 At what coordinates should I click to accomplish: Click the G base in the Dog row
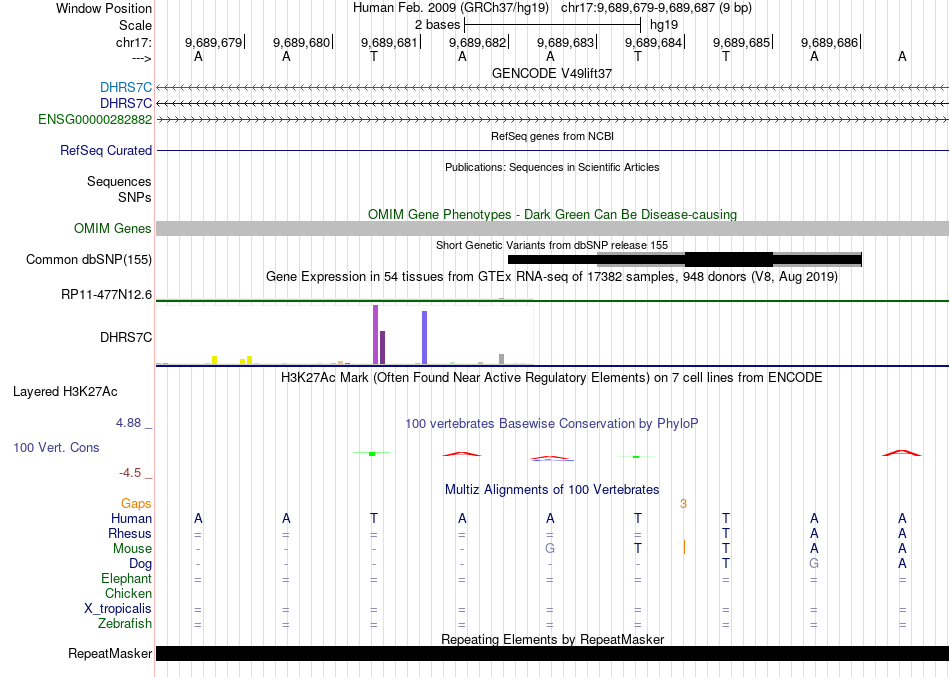(814, 564)
